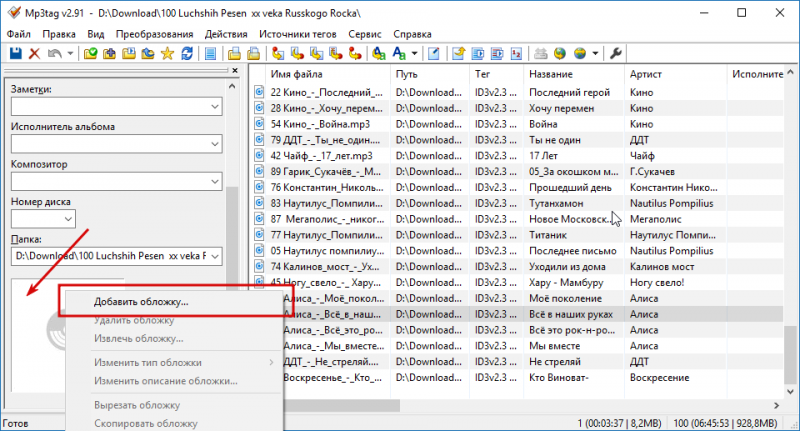Open the Преобразования menu
The width and height of the screenshot is (800, 431).
pos(155,34)
